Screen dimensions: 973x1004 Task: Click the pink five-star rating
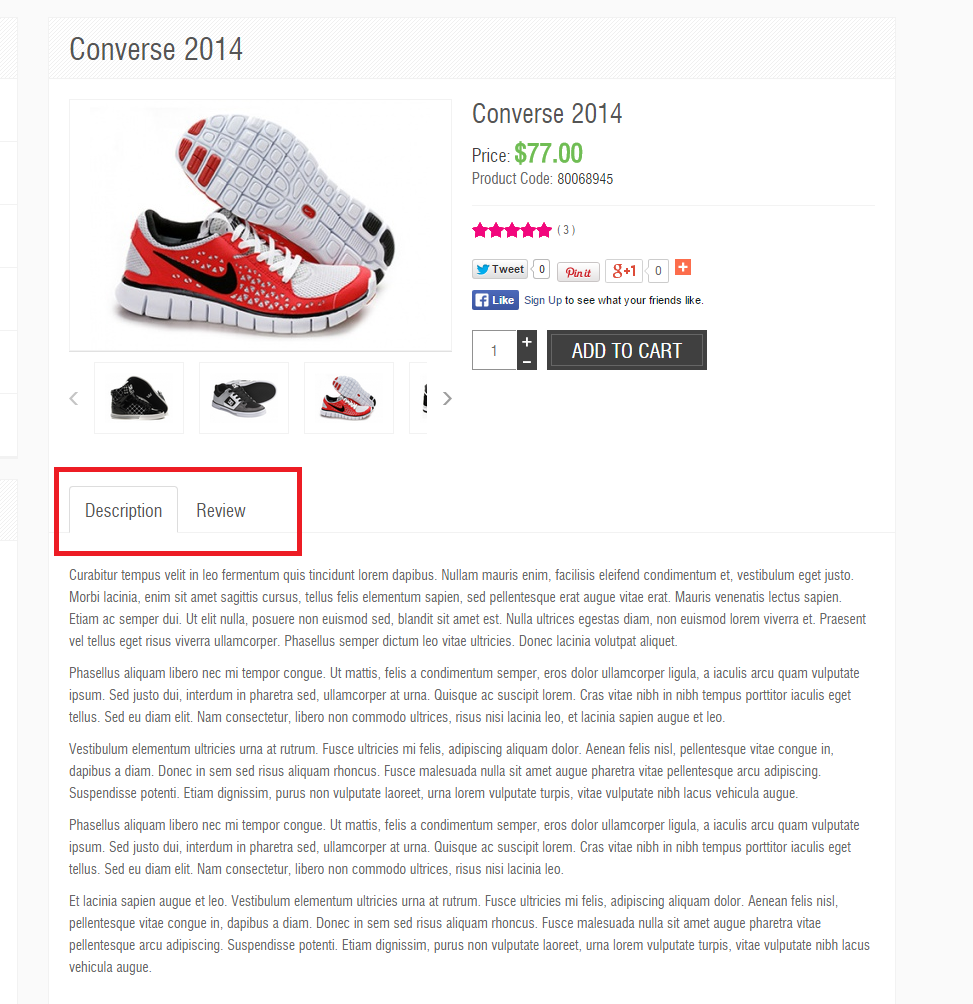(512, 230)
